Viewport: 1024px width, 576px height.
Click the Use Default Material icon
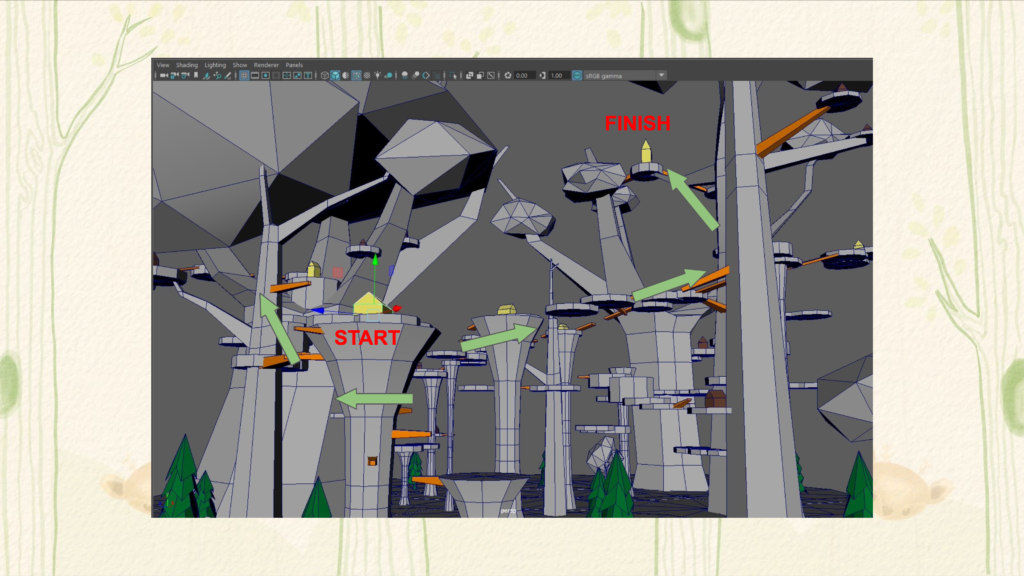click(345, 76)
